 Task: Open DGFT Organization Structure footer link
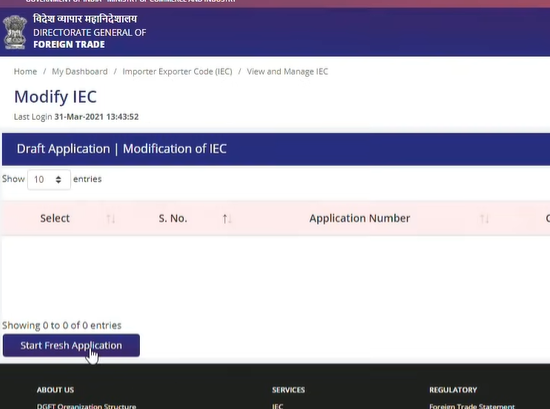click(86, 406)
